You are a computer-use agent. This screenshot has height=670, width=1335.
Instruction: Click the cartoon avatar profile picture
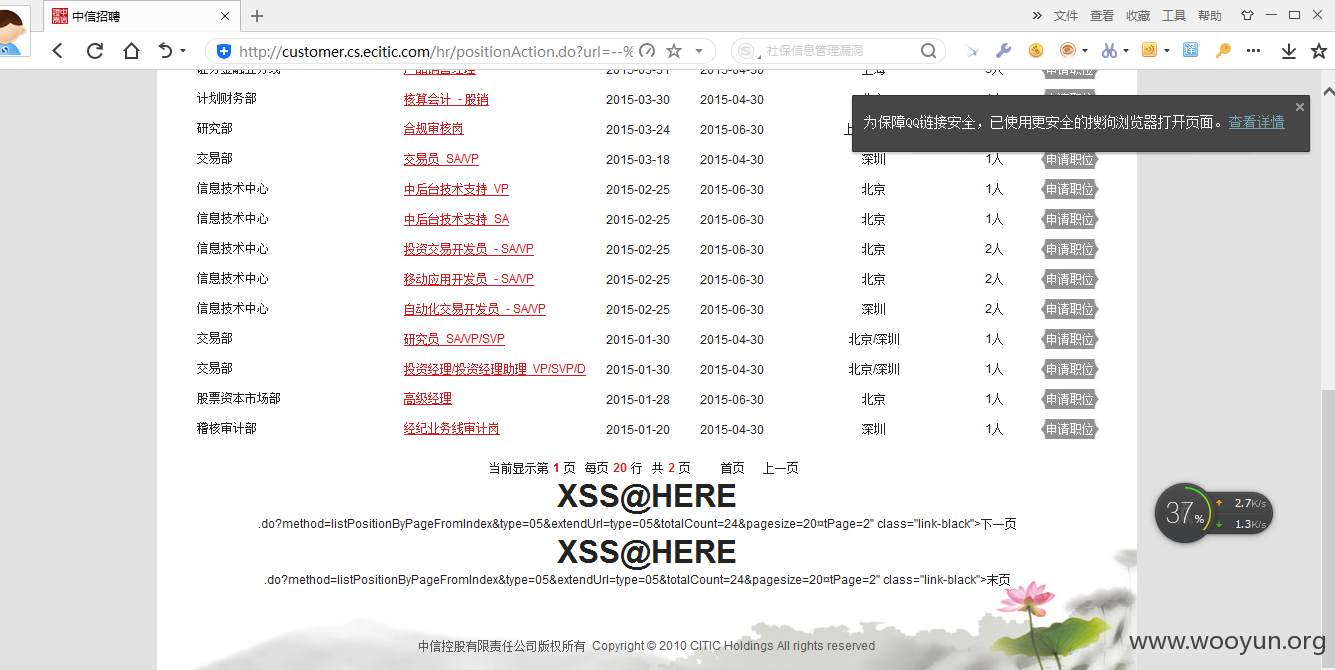coord(14,30)
